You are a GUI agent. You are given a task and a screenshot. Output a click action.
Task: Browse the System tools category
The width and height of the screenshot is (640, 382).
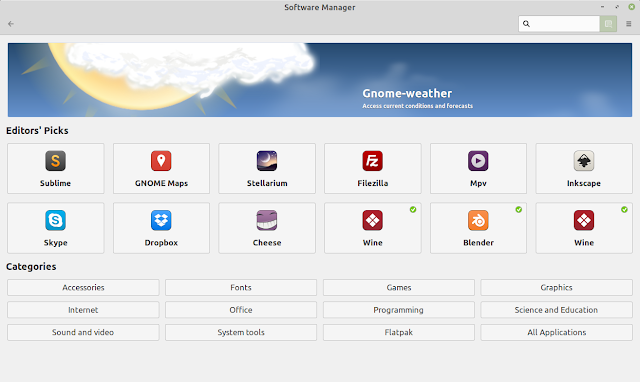pos(241,332)
